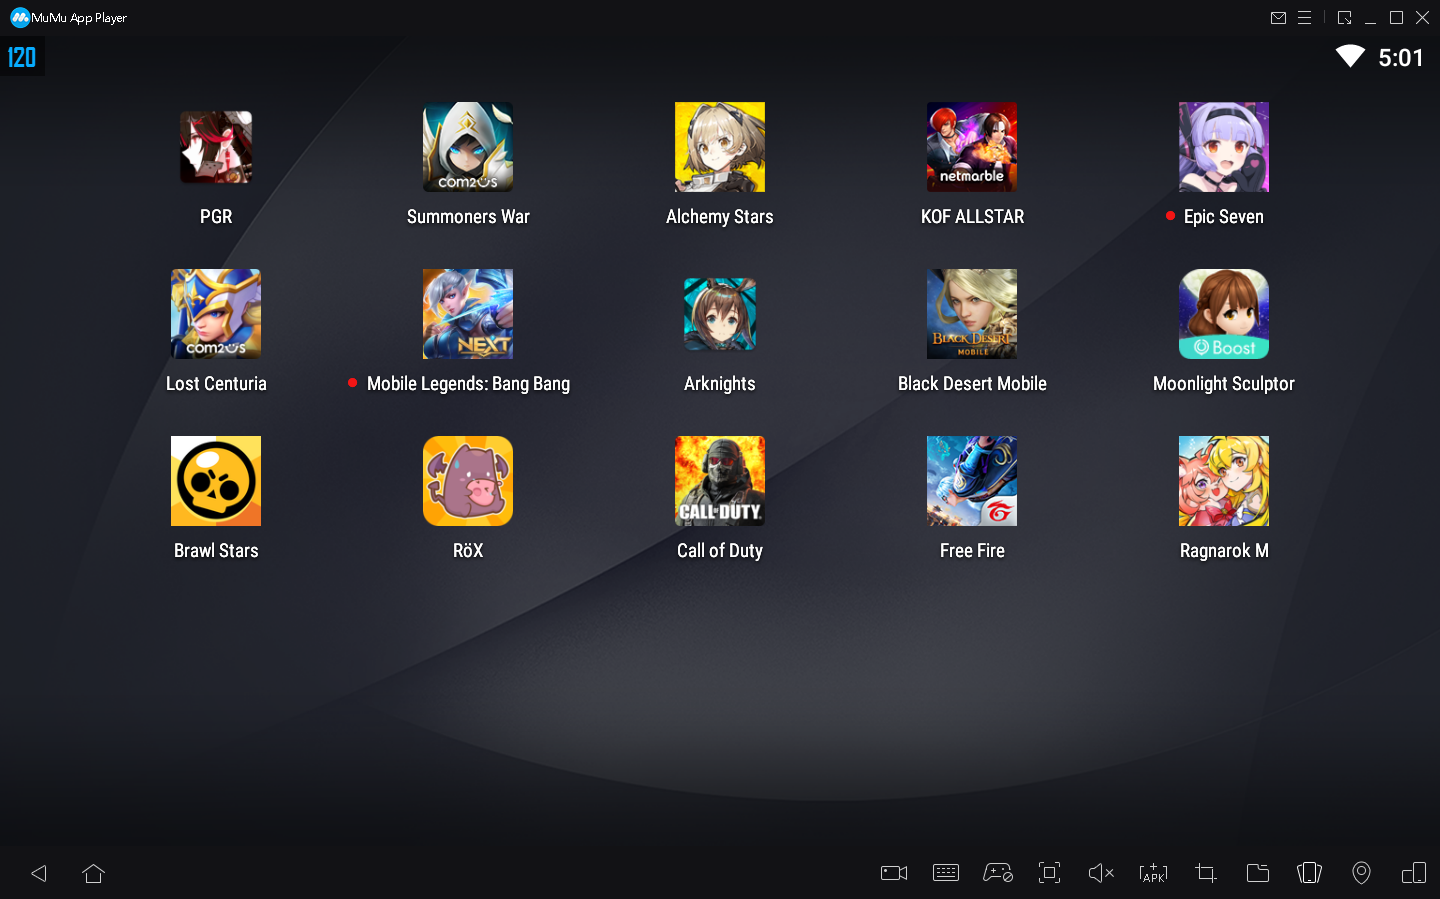The width and height of the screenshot is (1440, 899).
Task: Open Moonlight Sculptor app icon
Action: pyautogui.click(x=1224, y=314)
